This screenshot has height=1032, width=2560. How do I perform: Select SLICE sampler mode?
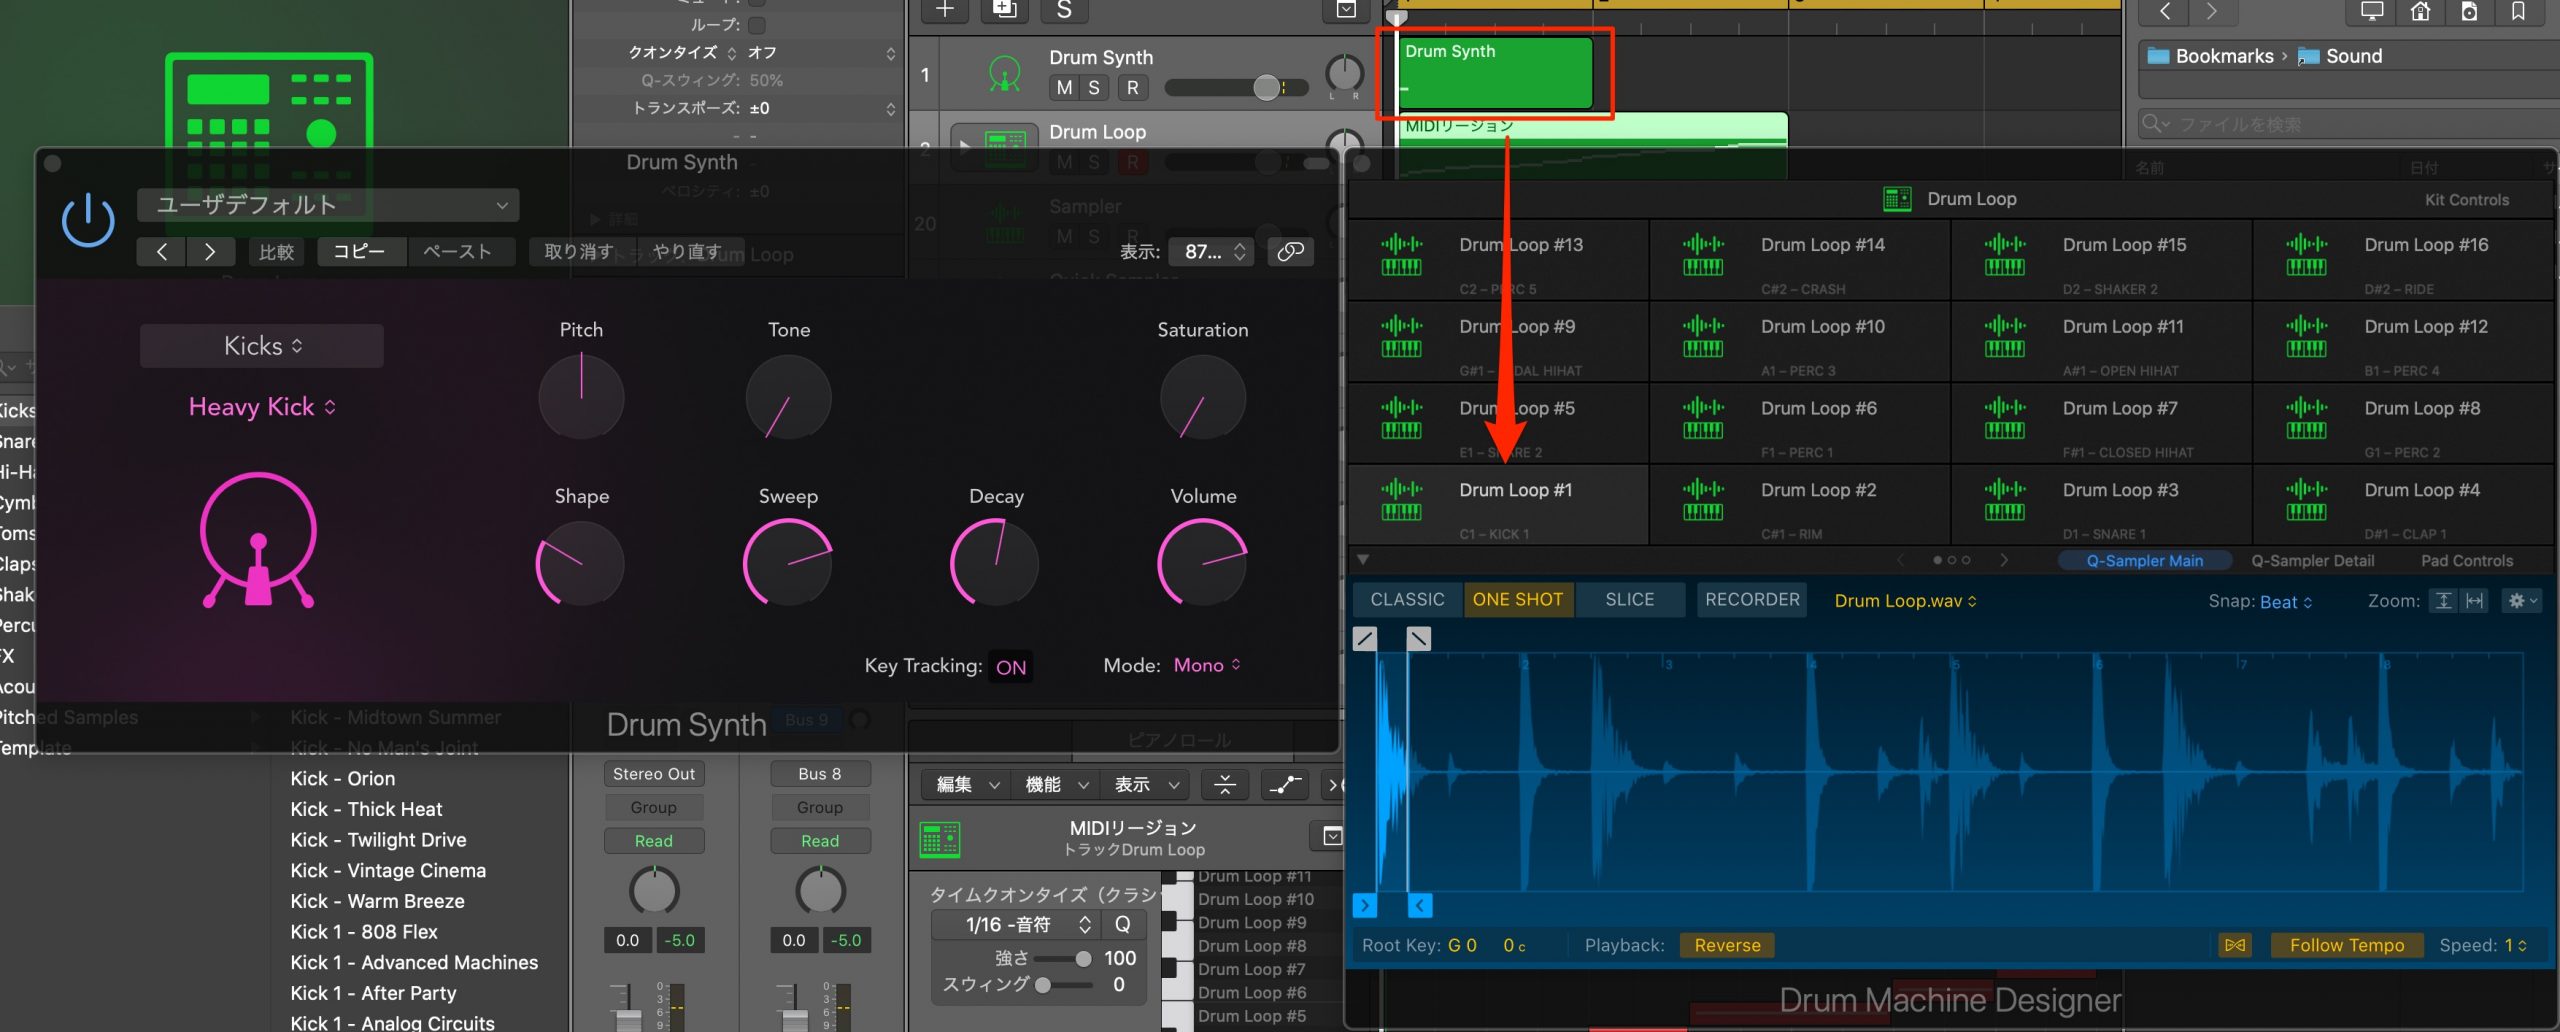(x=1630, y=600)
